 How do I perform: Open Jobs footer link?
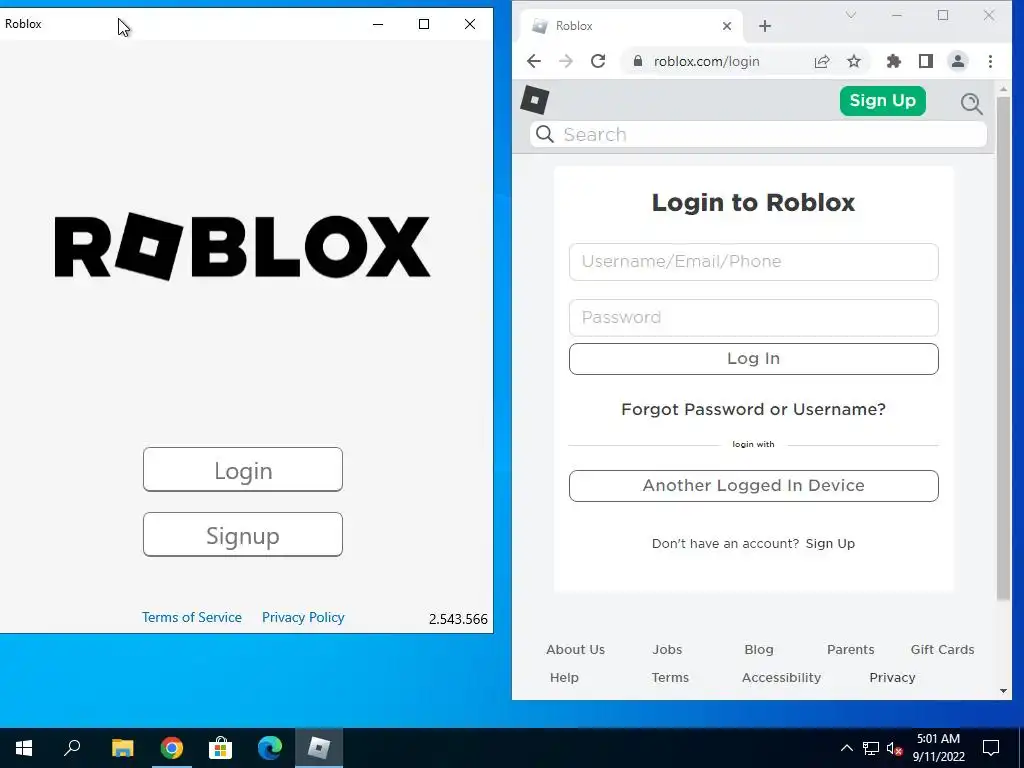coord(667,650)
